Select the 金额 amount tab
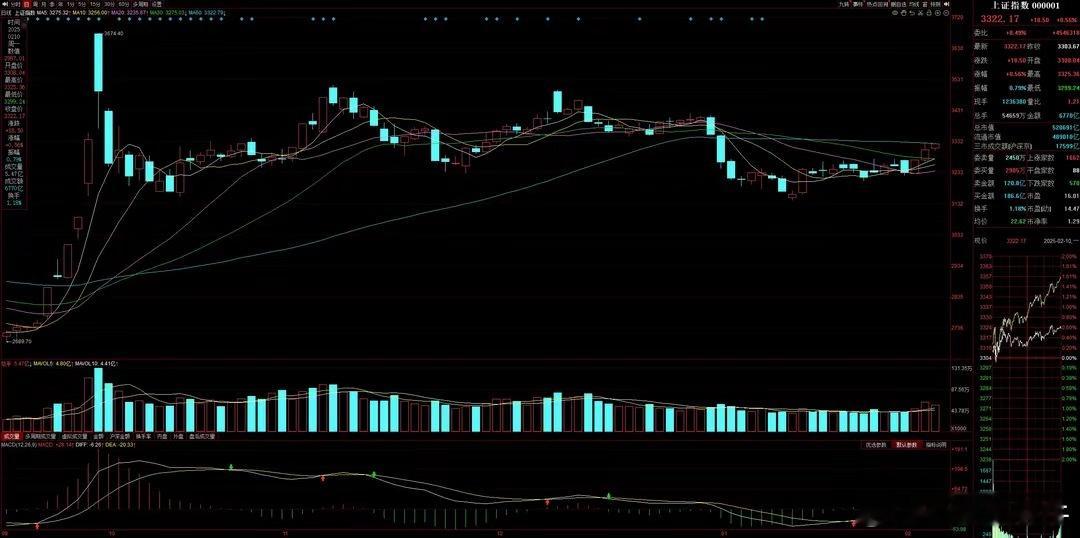The image size is (1080, 538). [98, 437]
